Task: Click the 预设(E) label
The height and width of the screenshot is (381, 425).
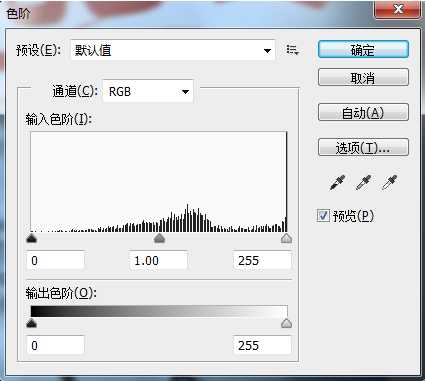Action: pyautogui.click(x=39, y=50)
